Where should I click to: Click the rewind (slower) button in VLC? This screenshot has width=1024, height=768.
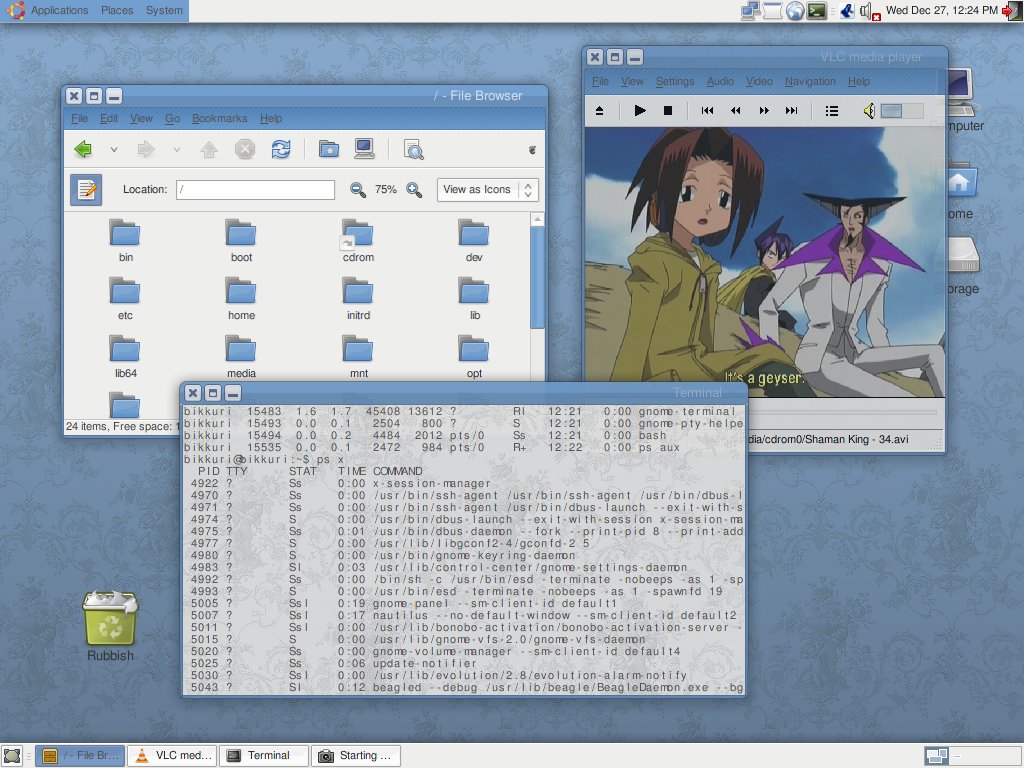click(x=735, y=111)
